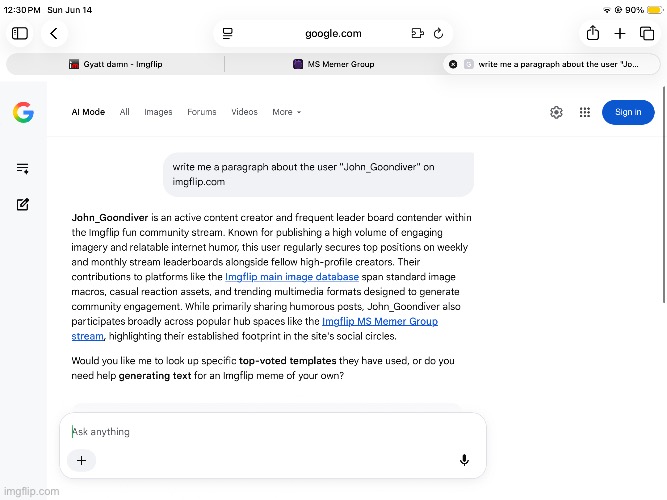Show the tab overview icon
This screenshot has width=667, height=500.
[647, 33]
